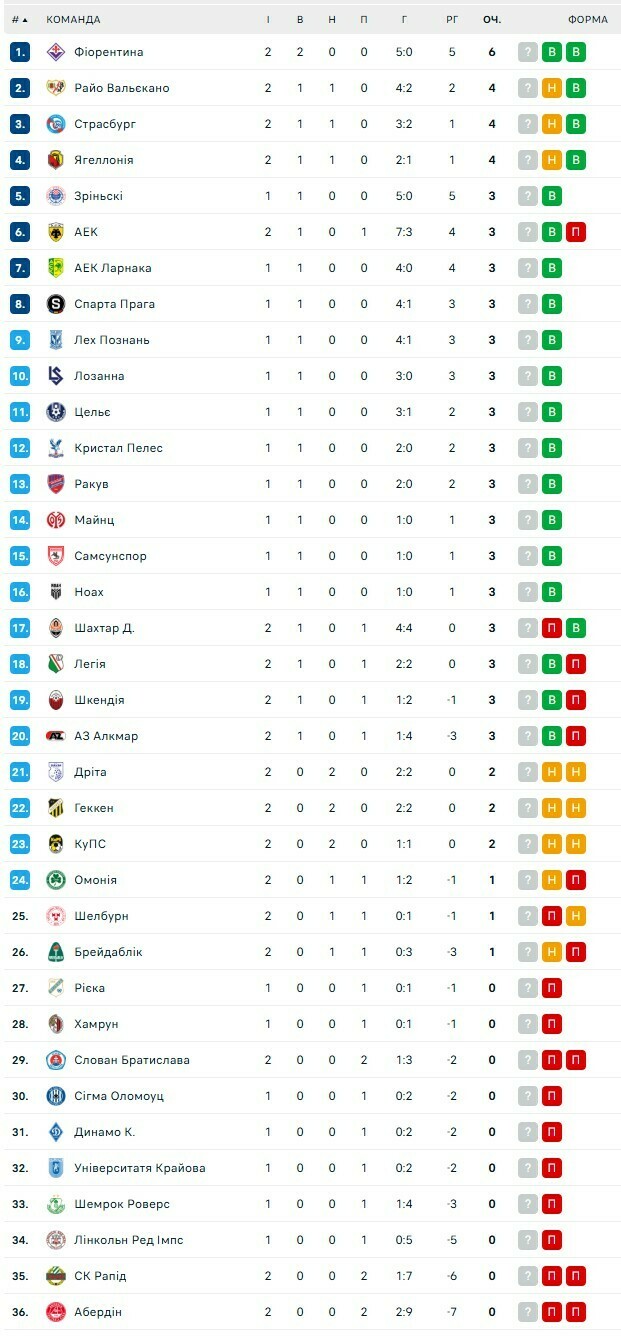The height and width of the screenshot is (1336, 621).
Task: Sort table by ОЧ. points column
Action: pos(491,20)
